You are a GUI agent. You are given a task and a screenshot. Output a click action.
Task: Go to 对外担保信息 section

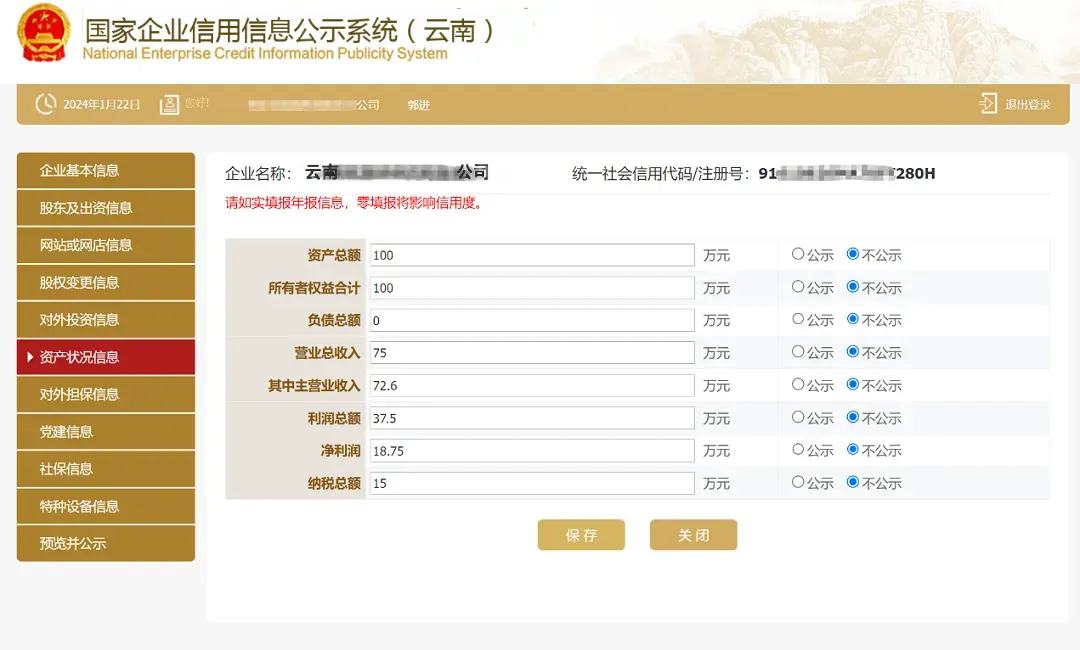pyautogui.click(x=106, y=394)
